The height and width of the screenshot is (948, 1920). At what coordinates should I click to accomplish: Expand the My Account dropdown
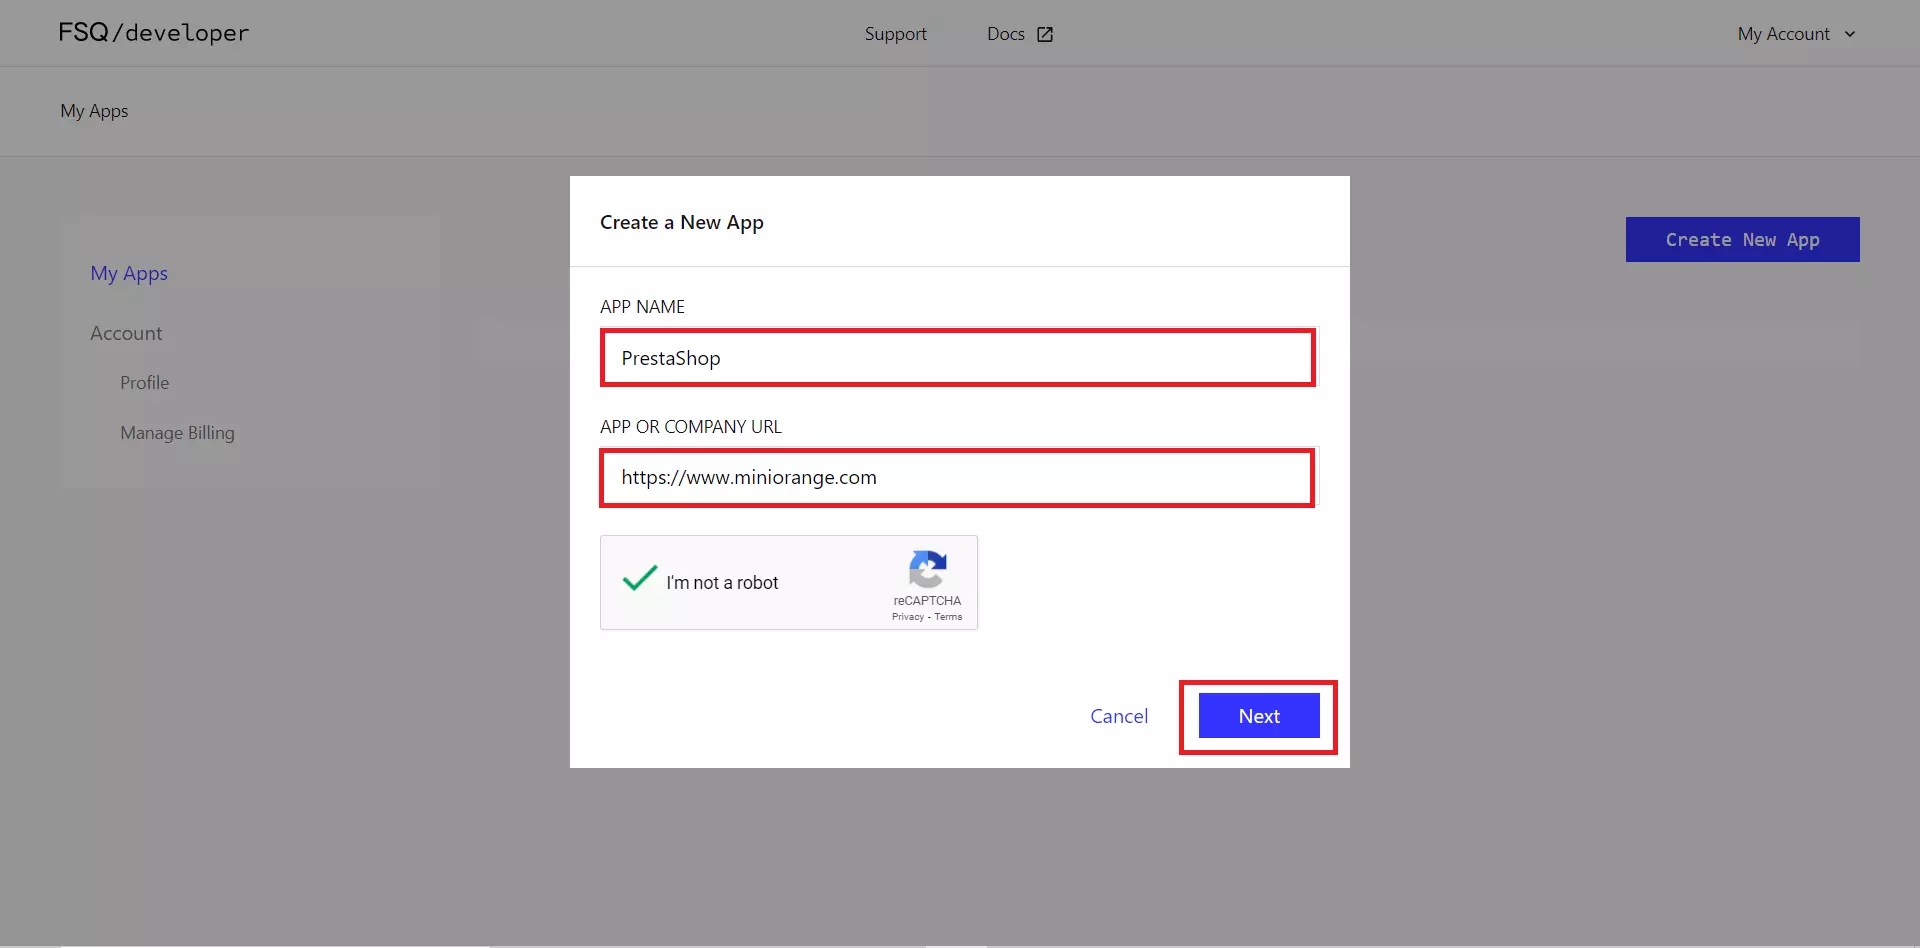click(1796, 34)
